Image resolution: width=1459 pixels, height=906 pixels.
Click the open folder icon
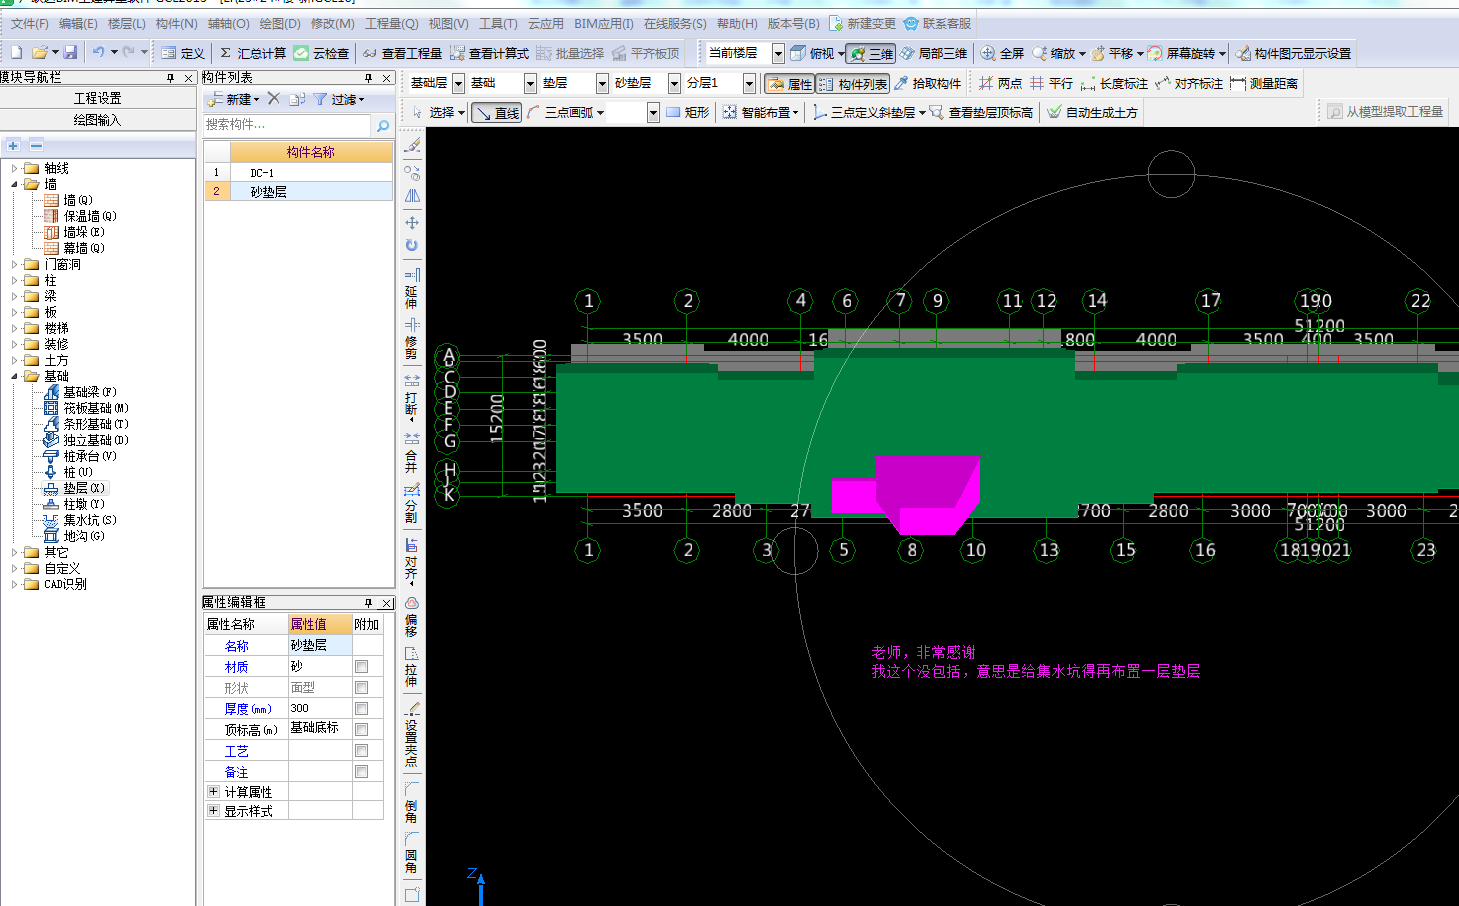(x=40, y=52)
